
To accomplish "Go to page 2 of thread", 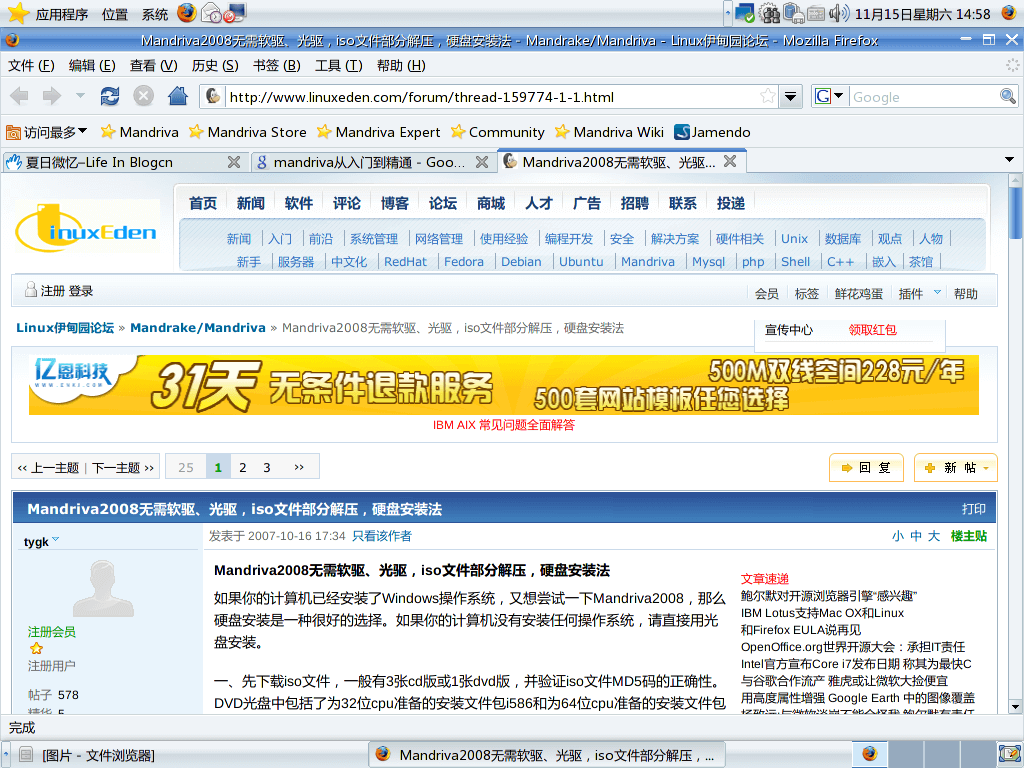I will (242, 468).
